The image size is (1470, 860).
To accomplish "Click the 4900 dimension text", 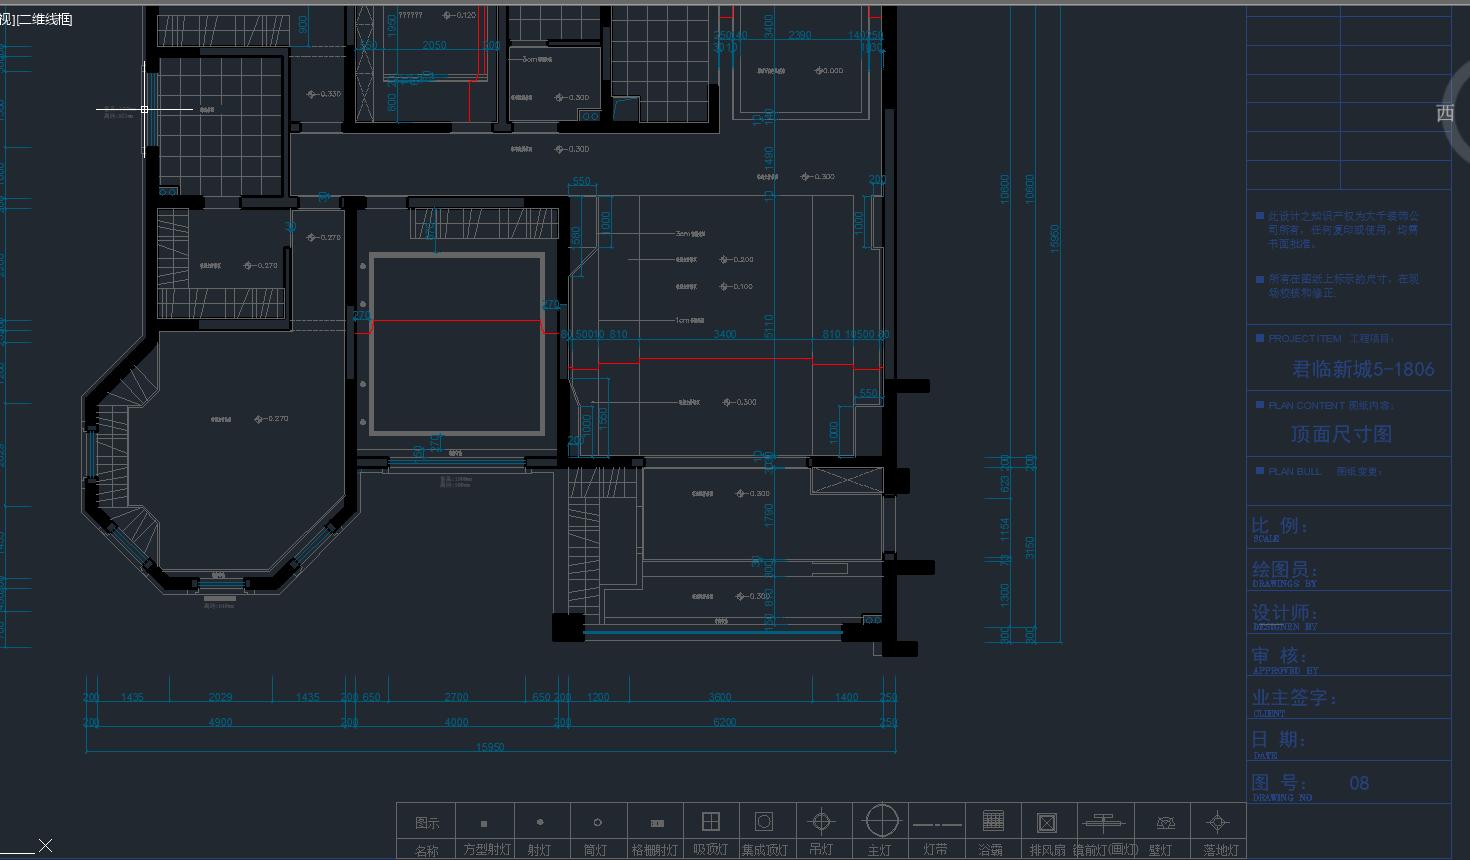I will tap(220, 722).
